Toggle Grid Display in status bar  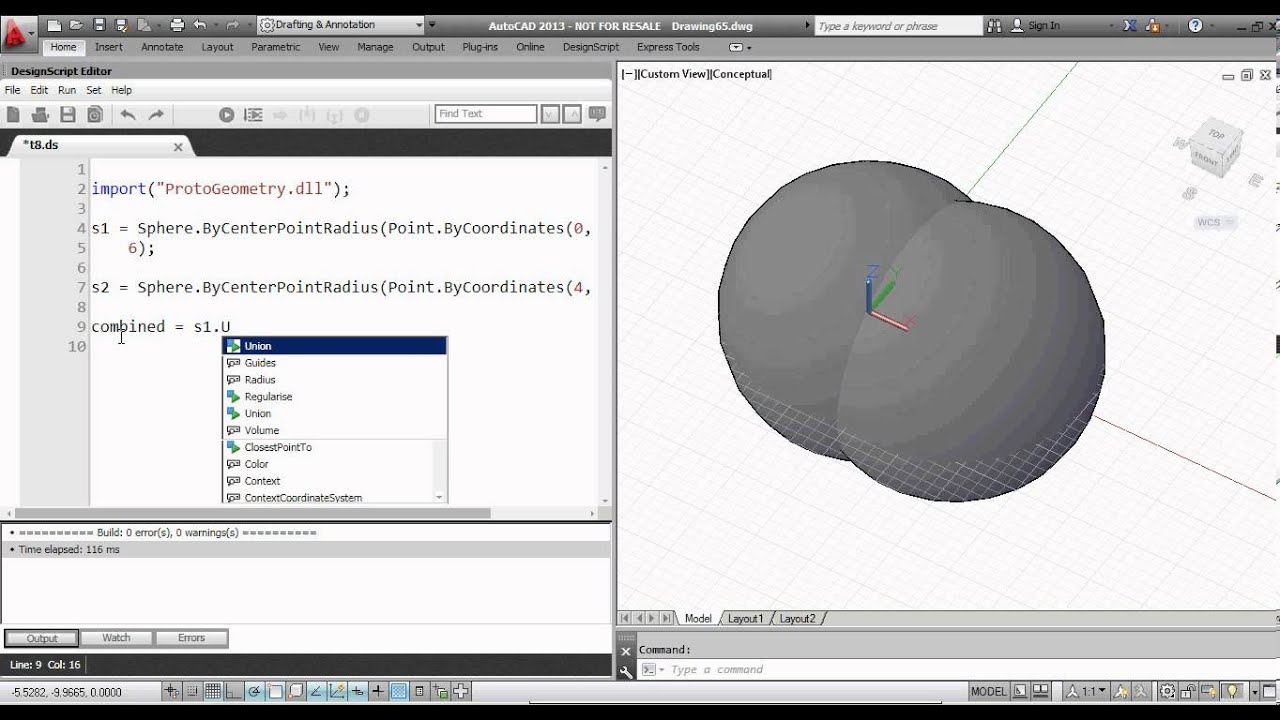pyautogui.click(x=213, y=691)
